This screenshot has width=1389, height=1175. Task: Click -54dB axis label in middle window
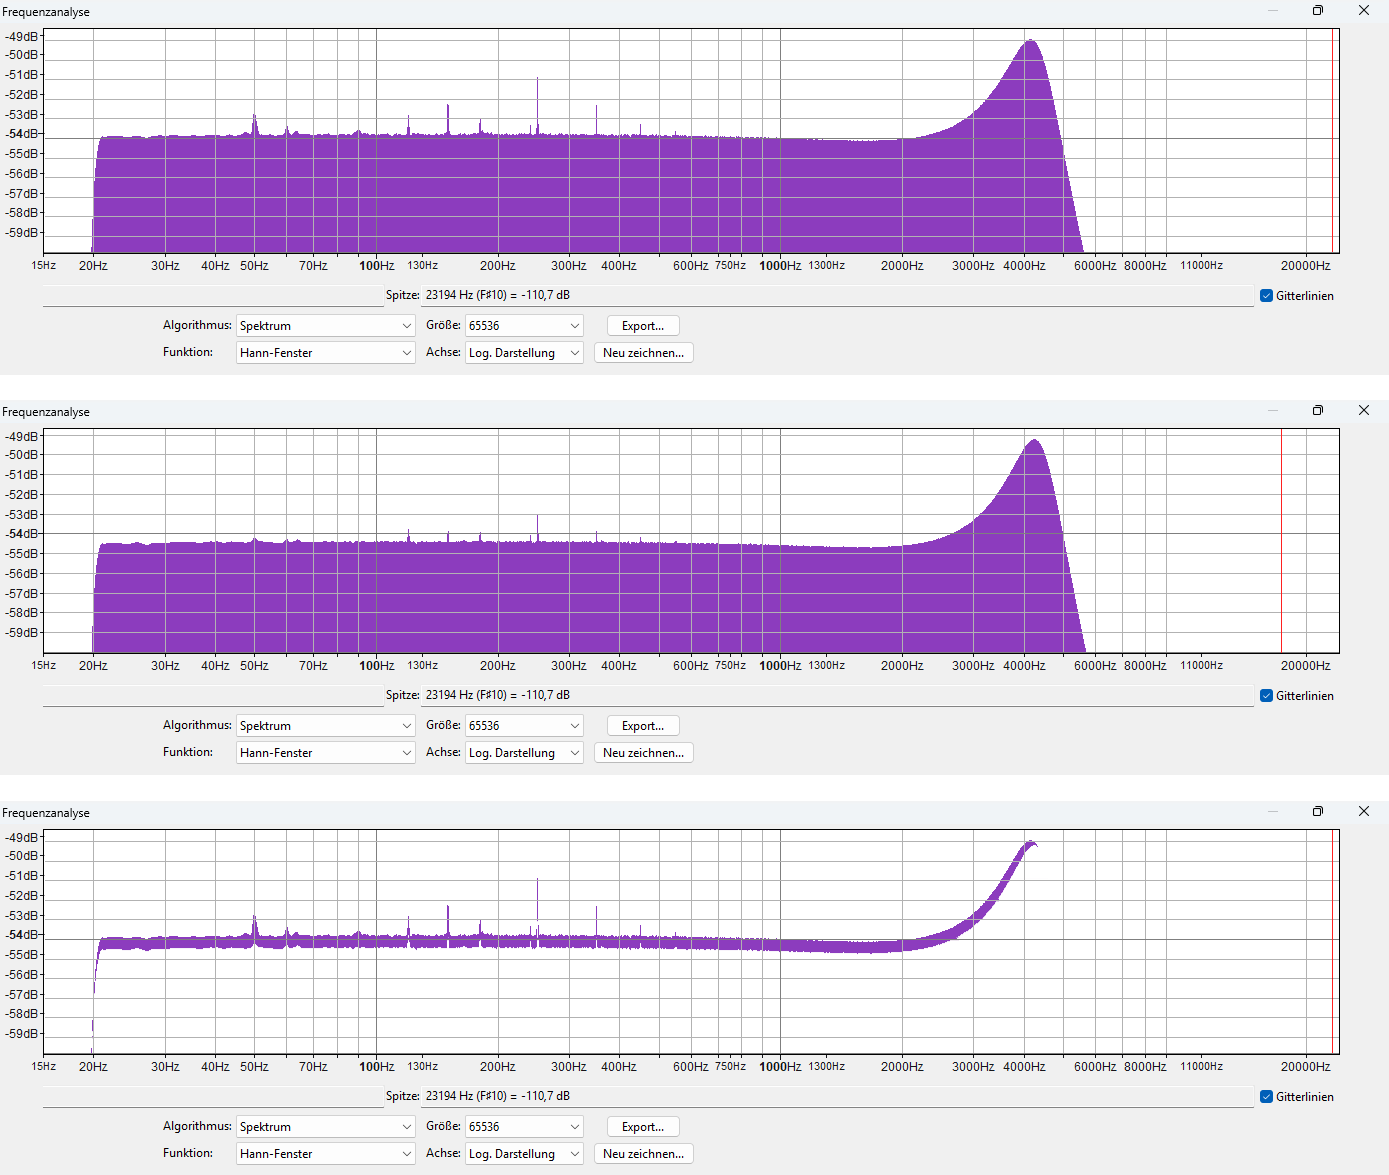[22, 534]
